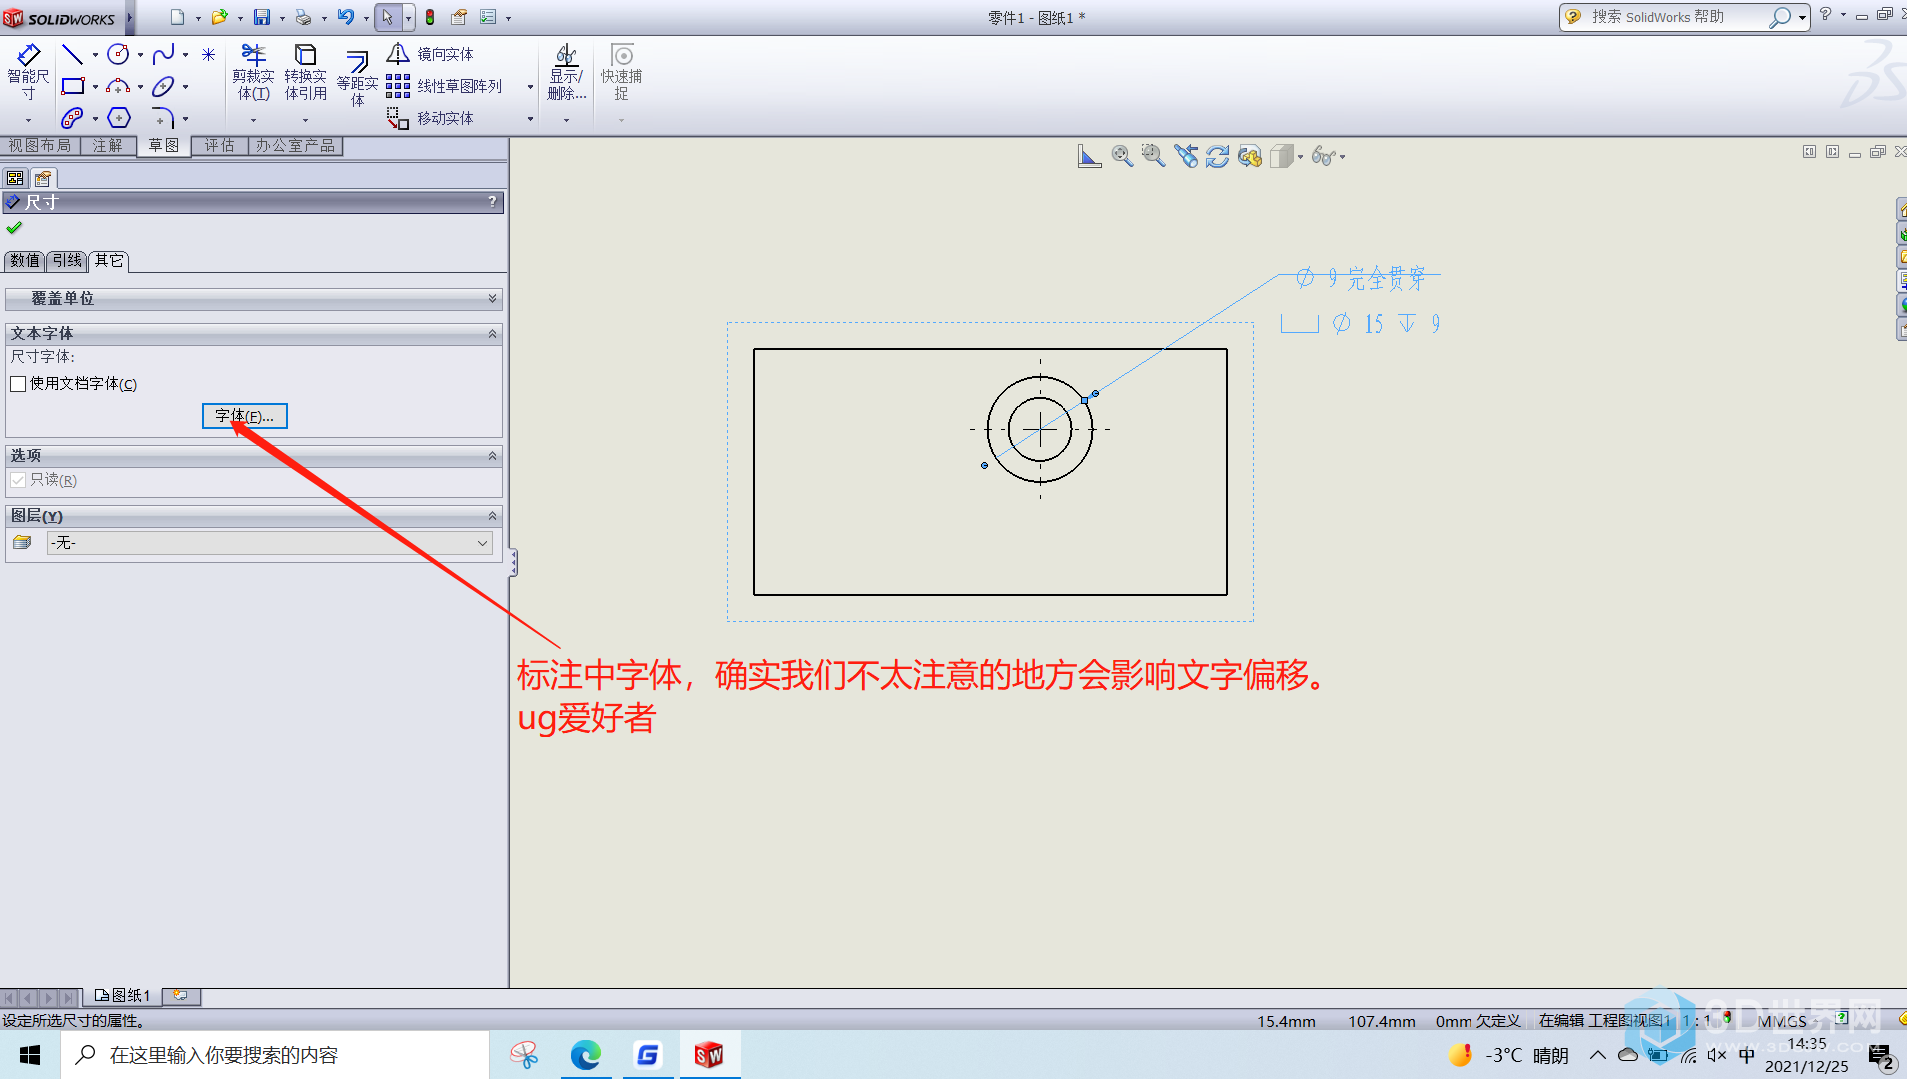
Task: Click Zoom to Fit in view toolbar
Action: click(x=1122, y=156)
